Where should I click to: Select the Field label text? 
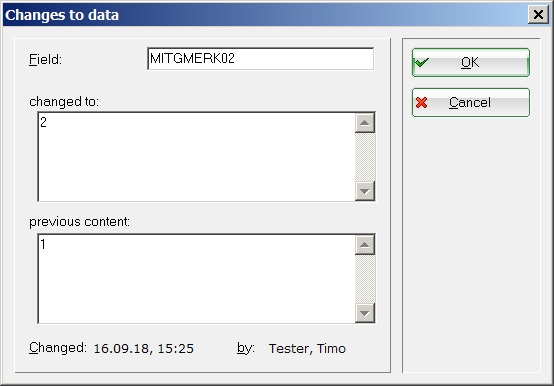[45, 59]
